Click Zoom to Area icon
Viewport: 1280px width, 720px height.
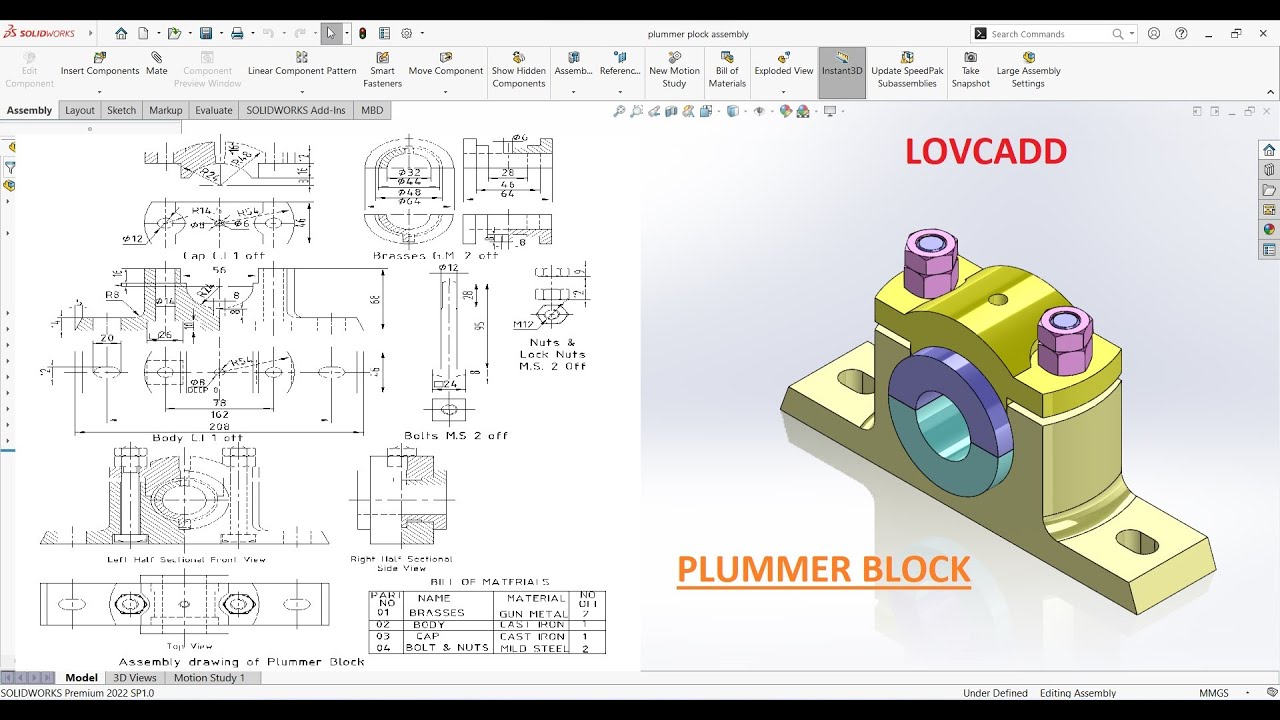point(637,111)
